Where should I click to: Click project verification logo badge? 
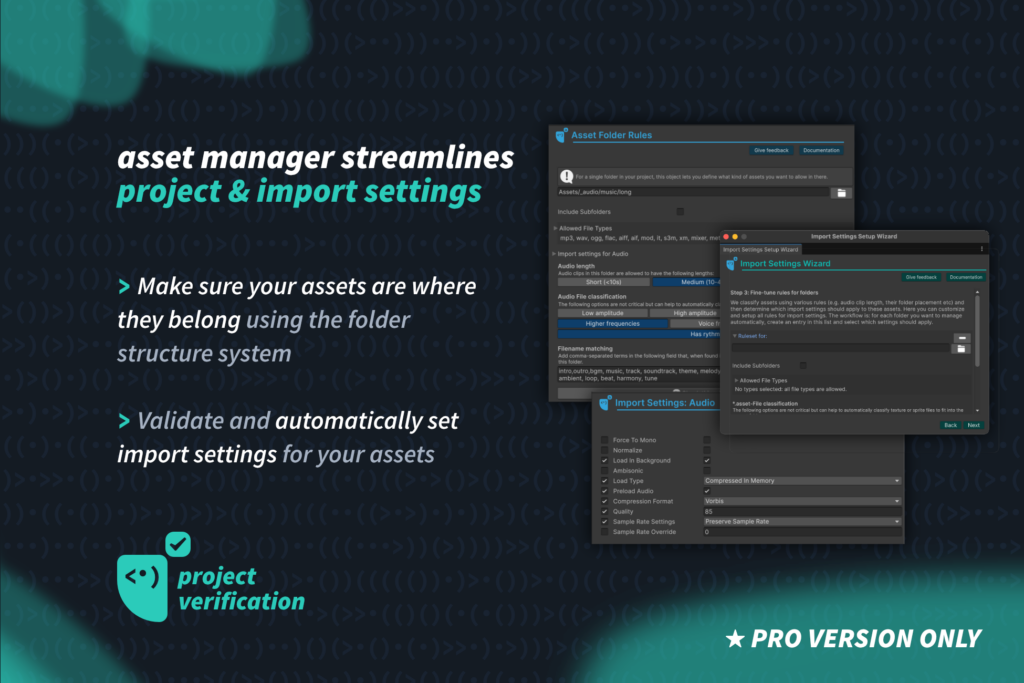[153, 577]
